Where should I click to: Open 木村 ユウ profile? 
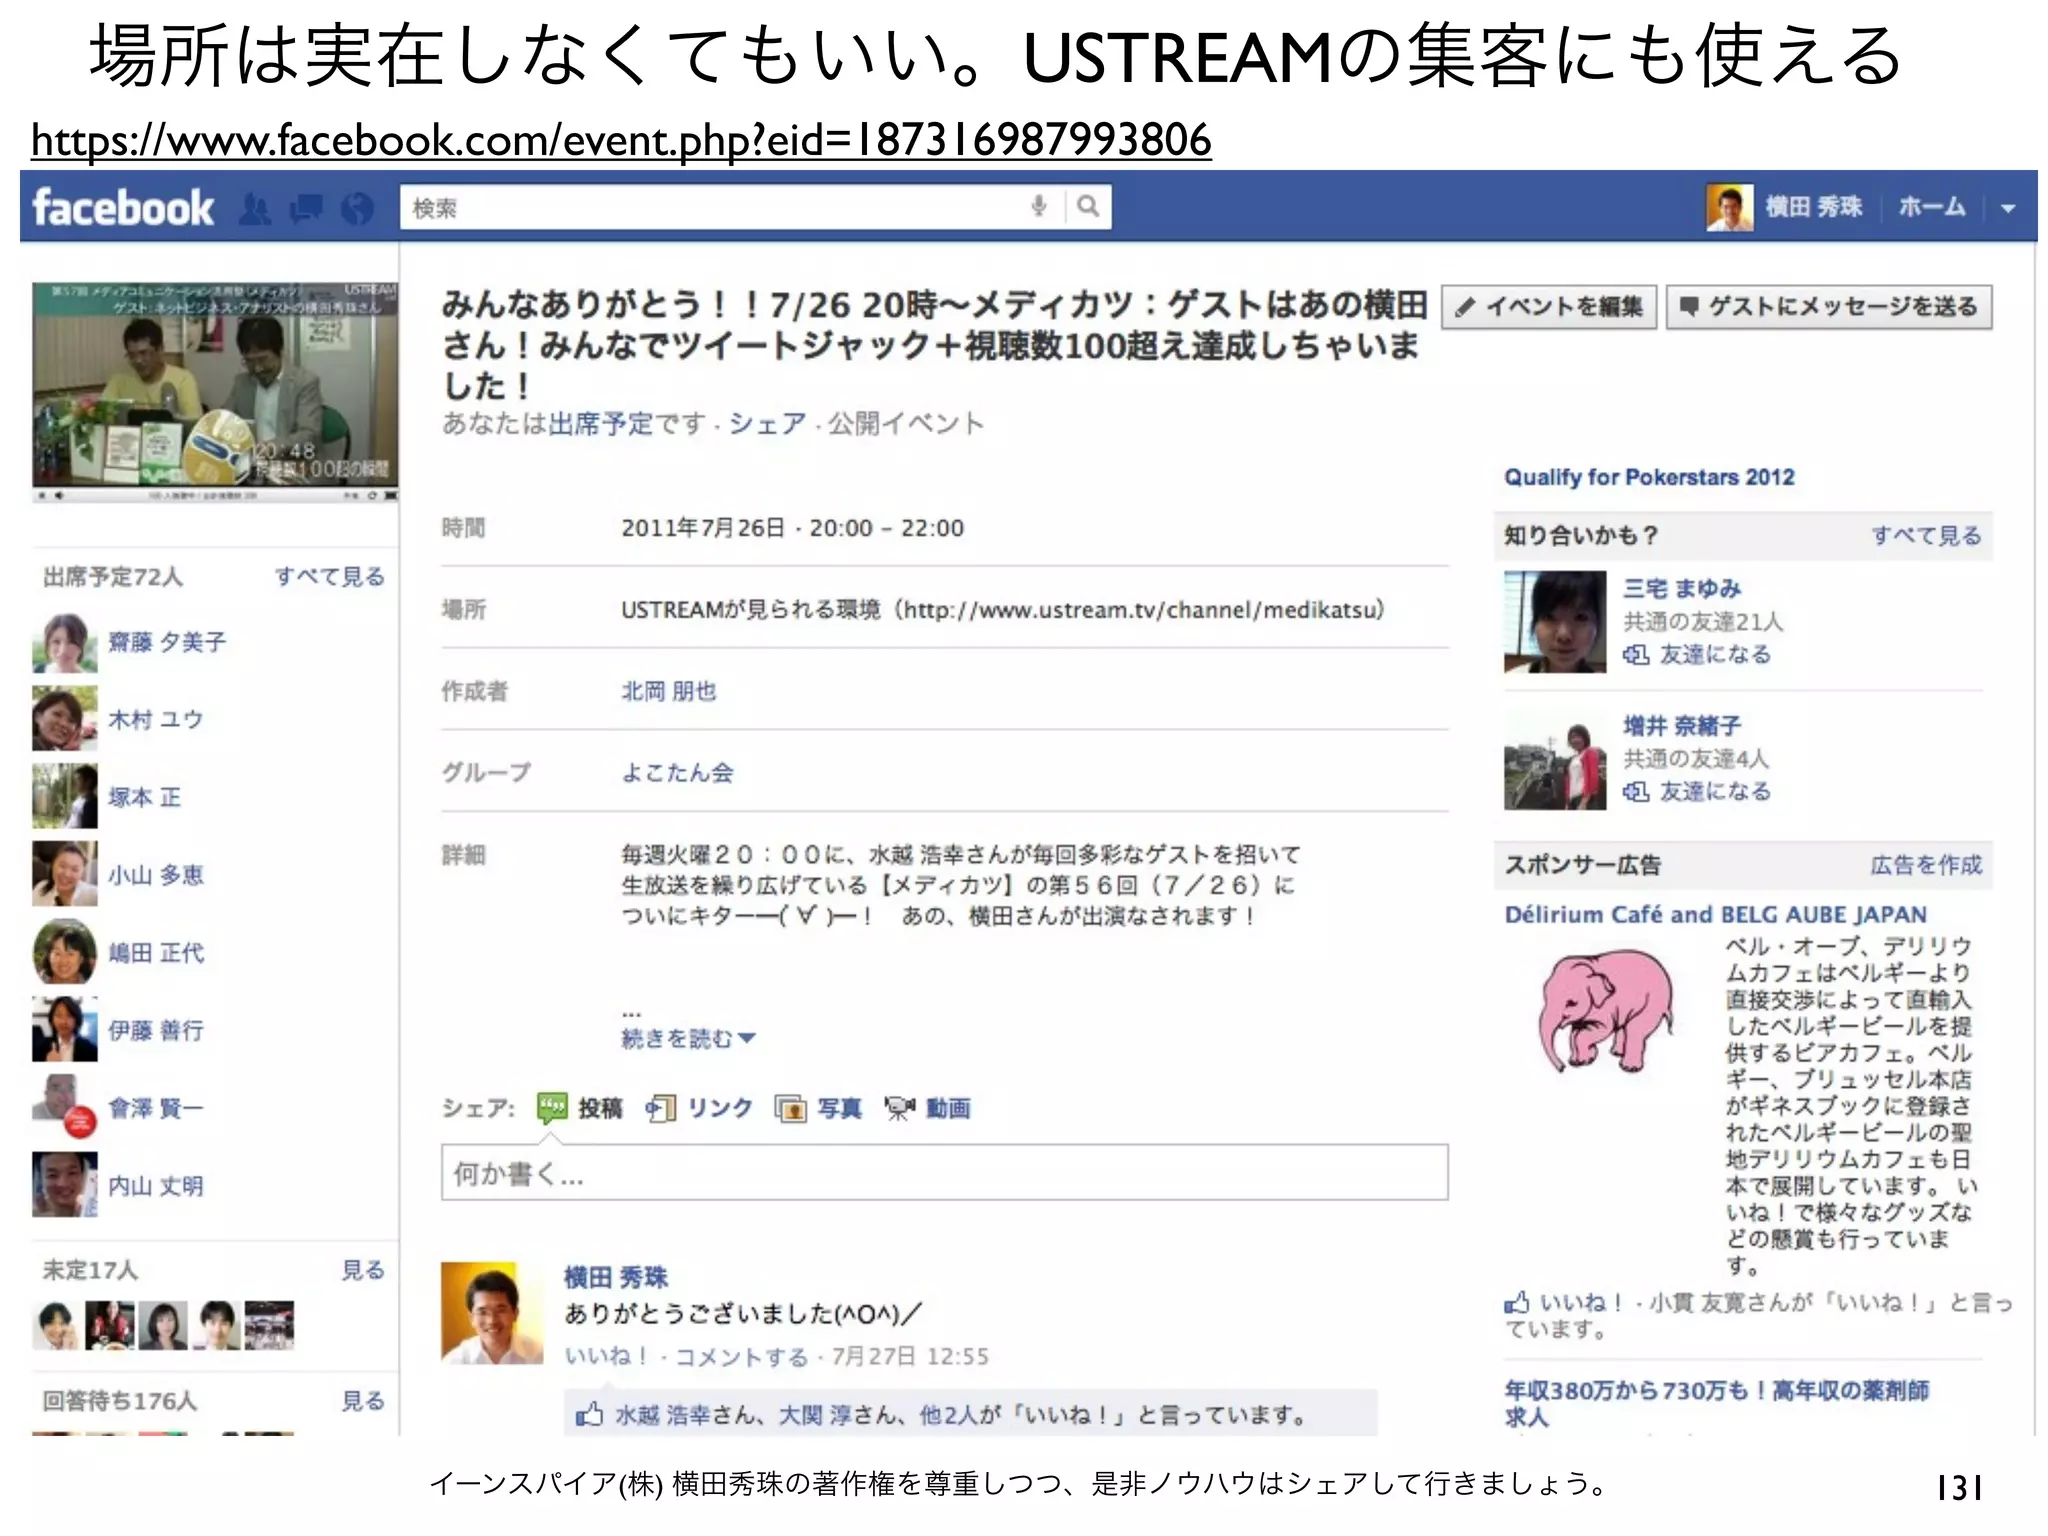pos(156,719)
